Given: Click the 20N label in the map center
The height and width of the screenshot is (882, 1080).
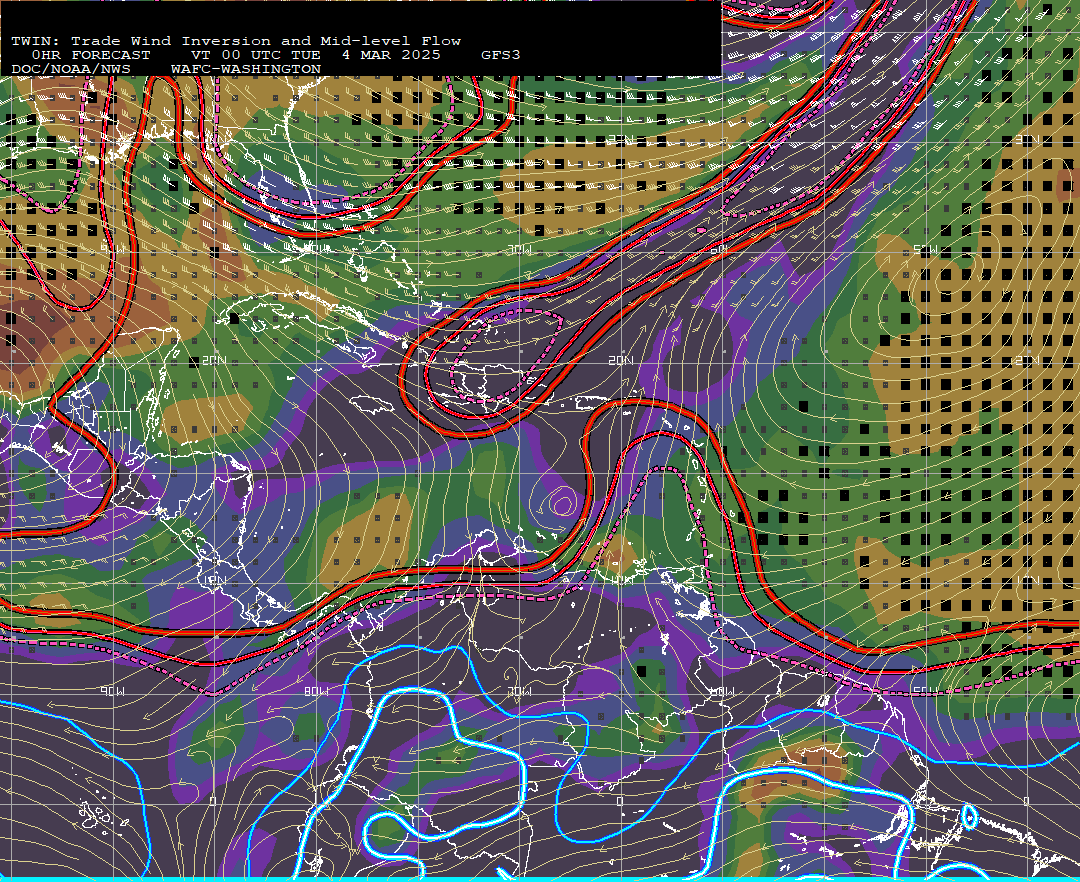Looking at the screenshot, I should pyautogui.click(x=621, y=361).
